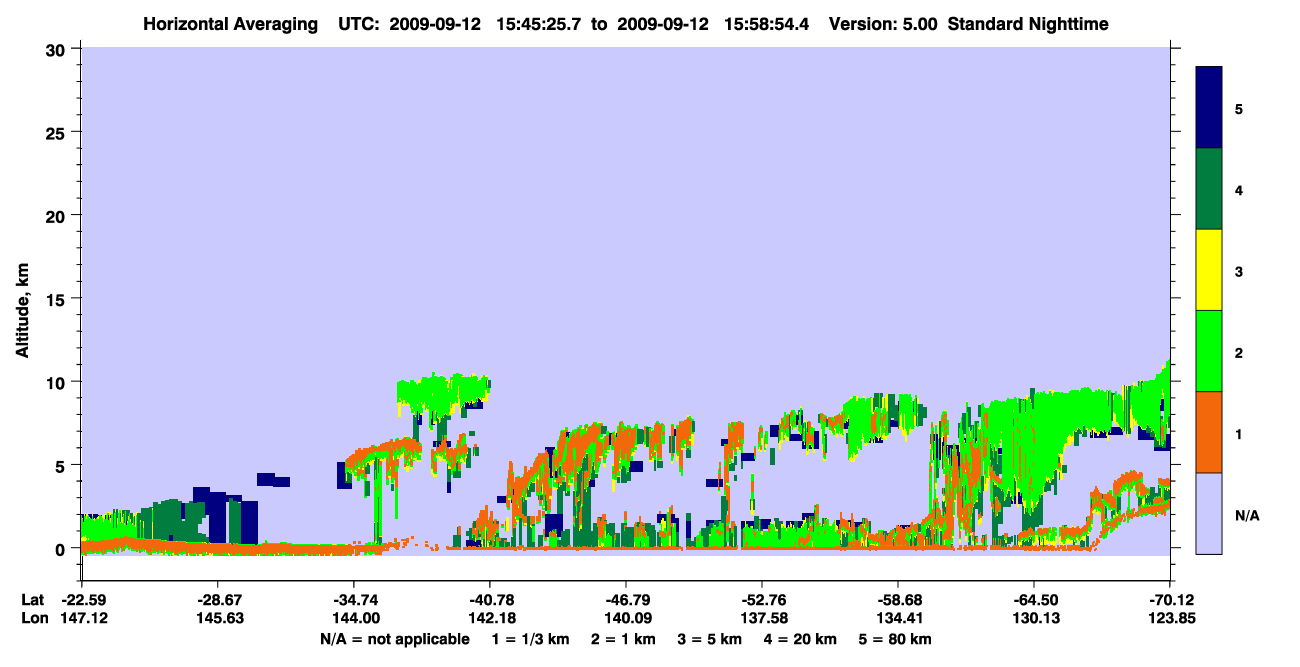The width and height of the screenshot is (1300, 667).
Task: Click the color bar label '4'
Action: [1239, 190]
